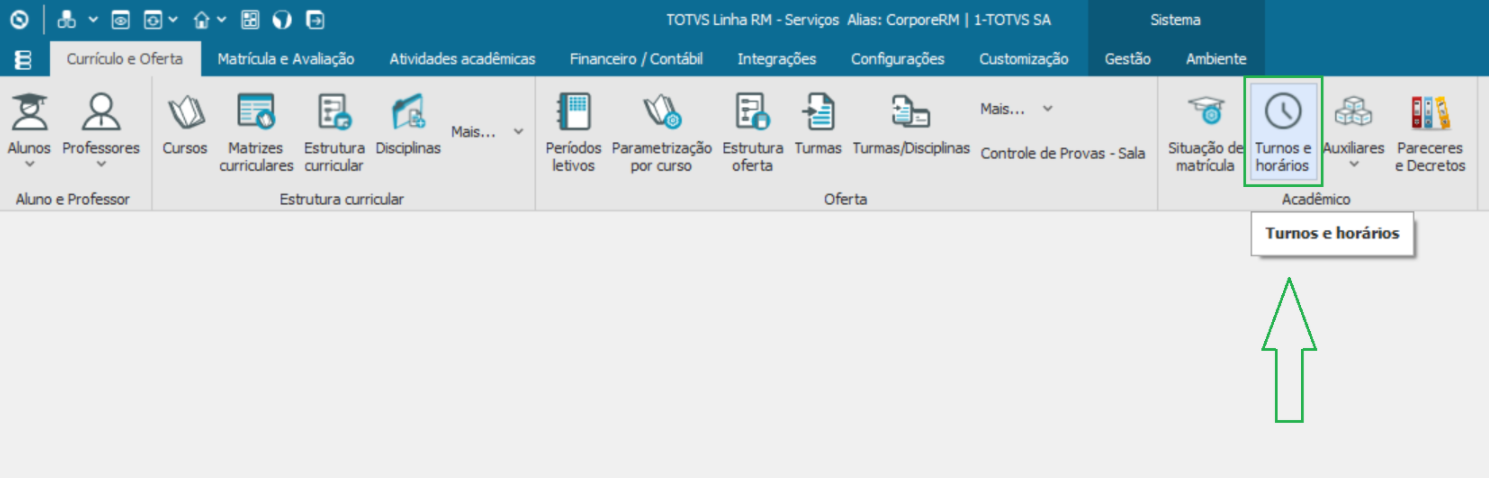Expand dropdown arrow beside network nodes icon
The width and height of the screenshot is (1489, 478).
[x=92, y=19]
